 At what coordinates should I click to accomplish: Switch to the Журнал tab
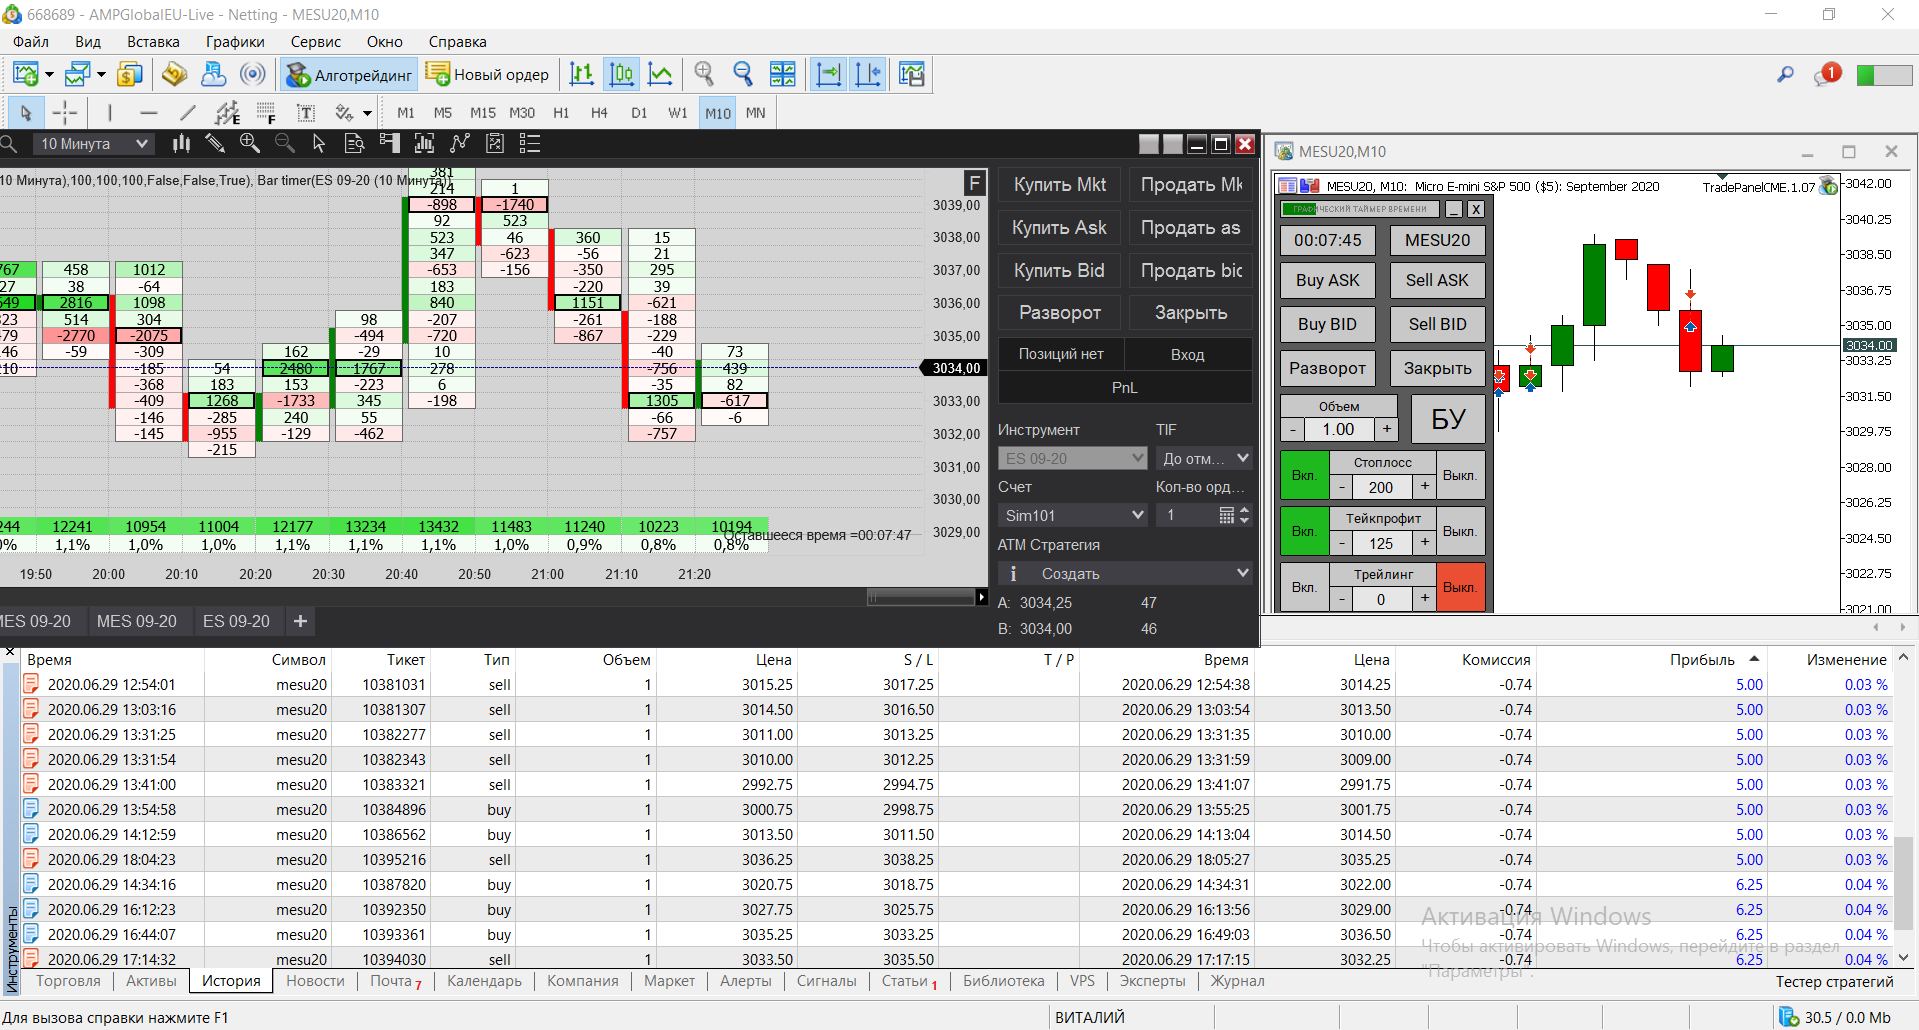pyautogui.click(x=1238, y=981)
